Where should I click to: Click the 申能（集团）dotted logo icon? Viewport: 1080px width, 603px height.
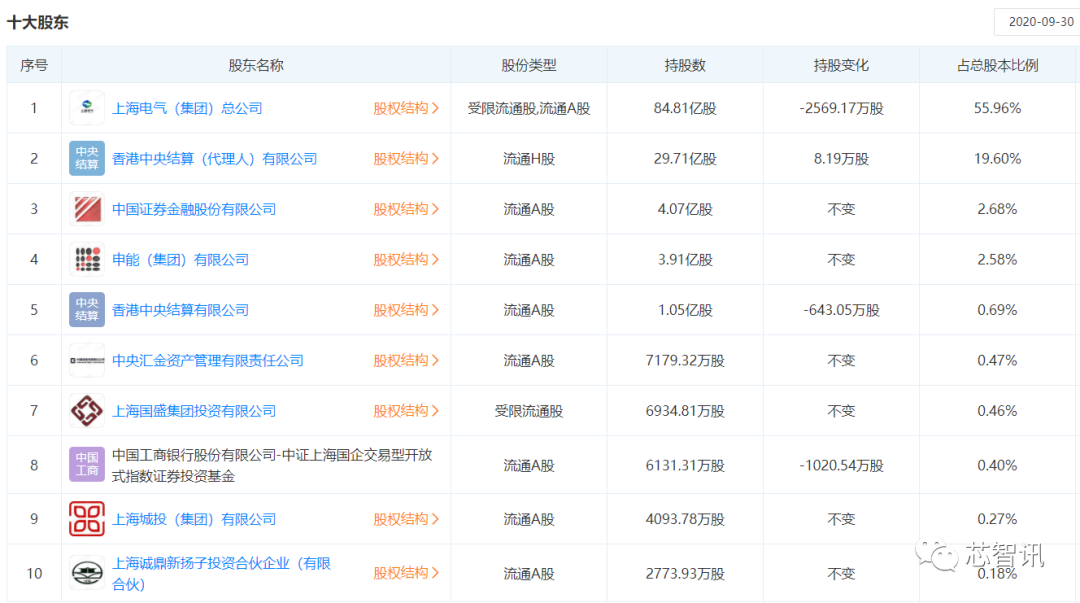pyautogui.click(x=87, y=260)
